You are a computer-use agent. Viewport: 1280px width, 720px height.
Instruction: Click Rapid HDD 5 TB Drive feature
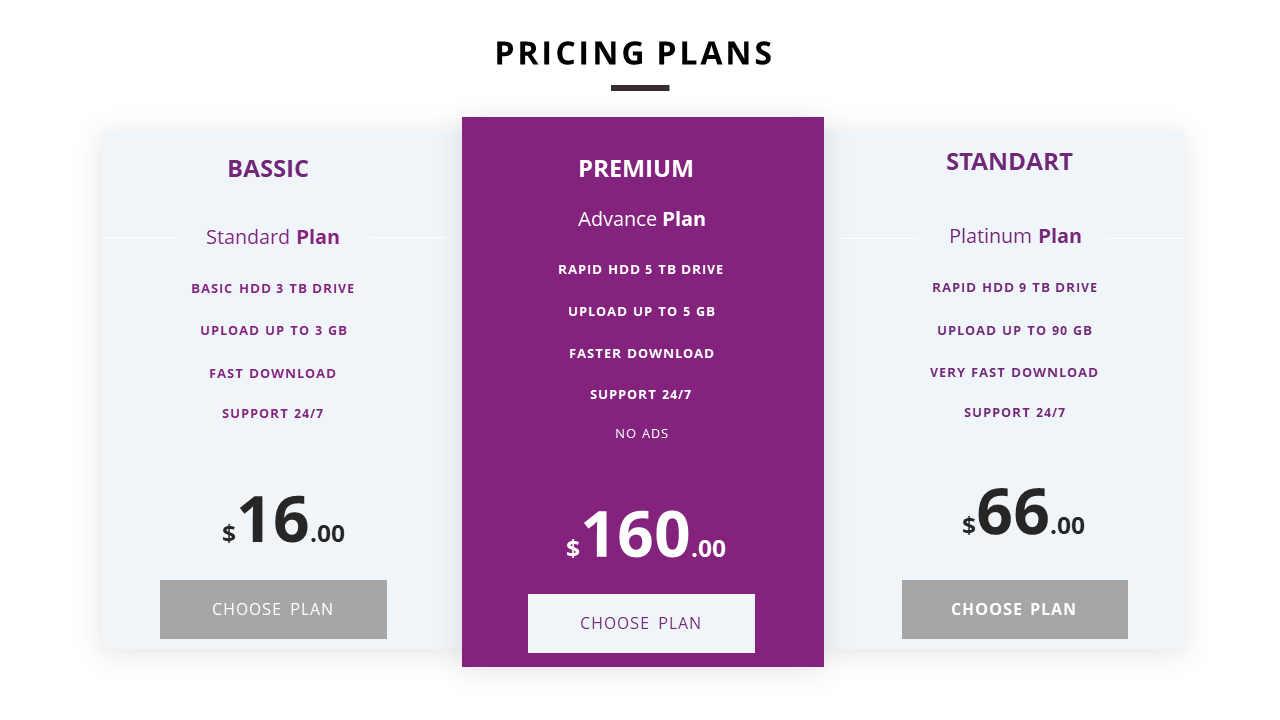pyautogui.click(x=641, y=269)
